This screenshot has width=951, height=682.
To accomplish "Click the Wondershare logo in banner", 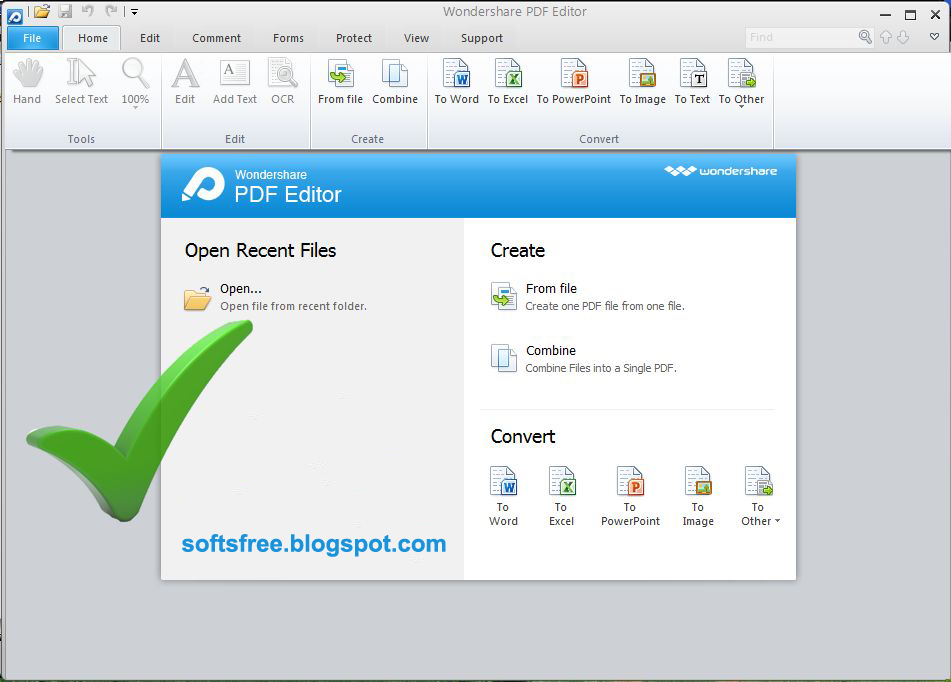I will click(721, 171).
